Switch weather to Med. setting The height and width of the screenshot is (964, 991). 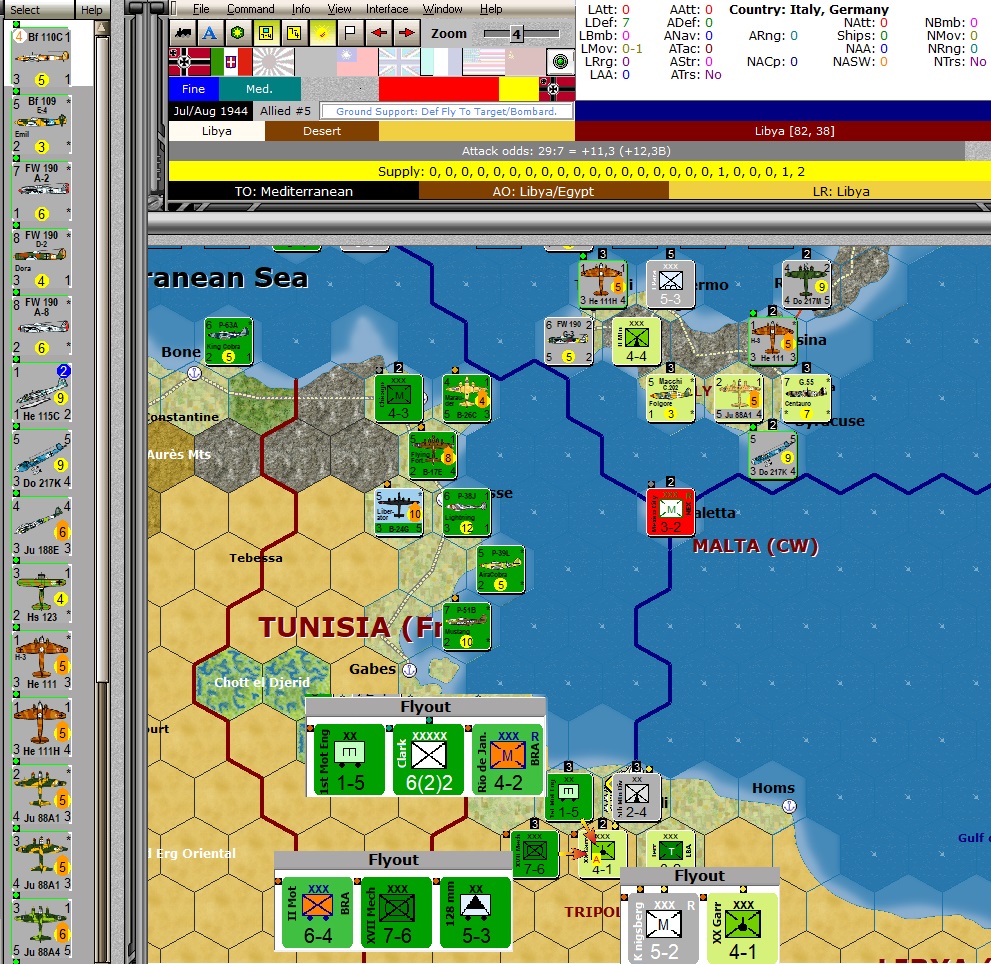click(x=260, y=89)
